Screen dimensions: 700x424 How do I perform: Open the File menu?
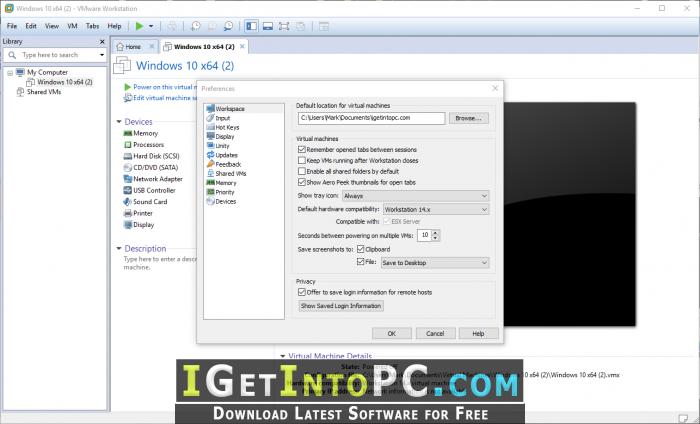tap(12, 26)
